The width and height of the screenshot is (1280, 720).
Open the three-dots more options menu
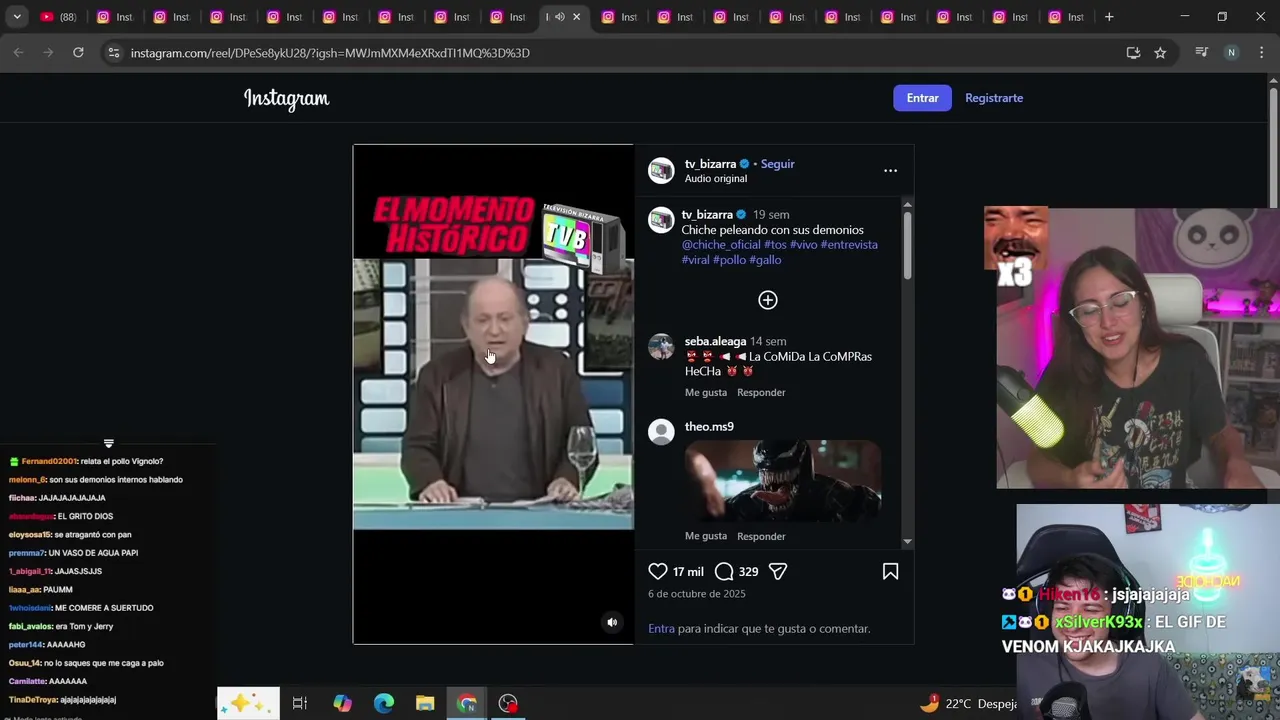[890, 171]
